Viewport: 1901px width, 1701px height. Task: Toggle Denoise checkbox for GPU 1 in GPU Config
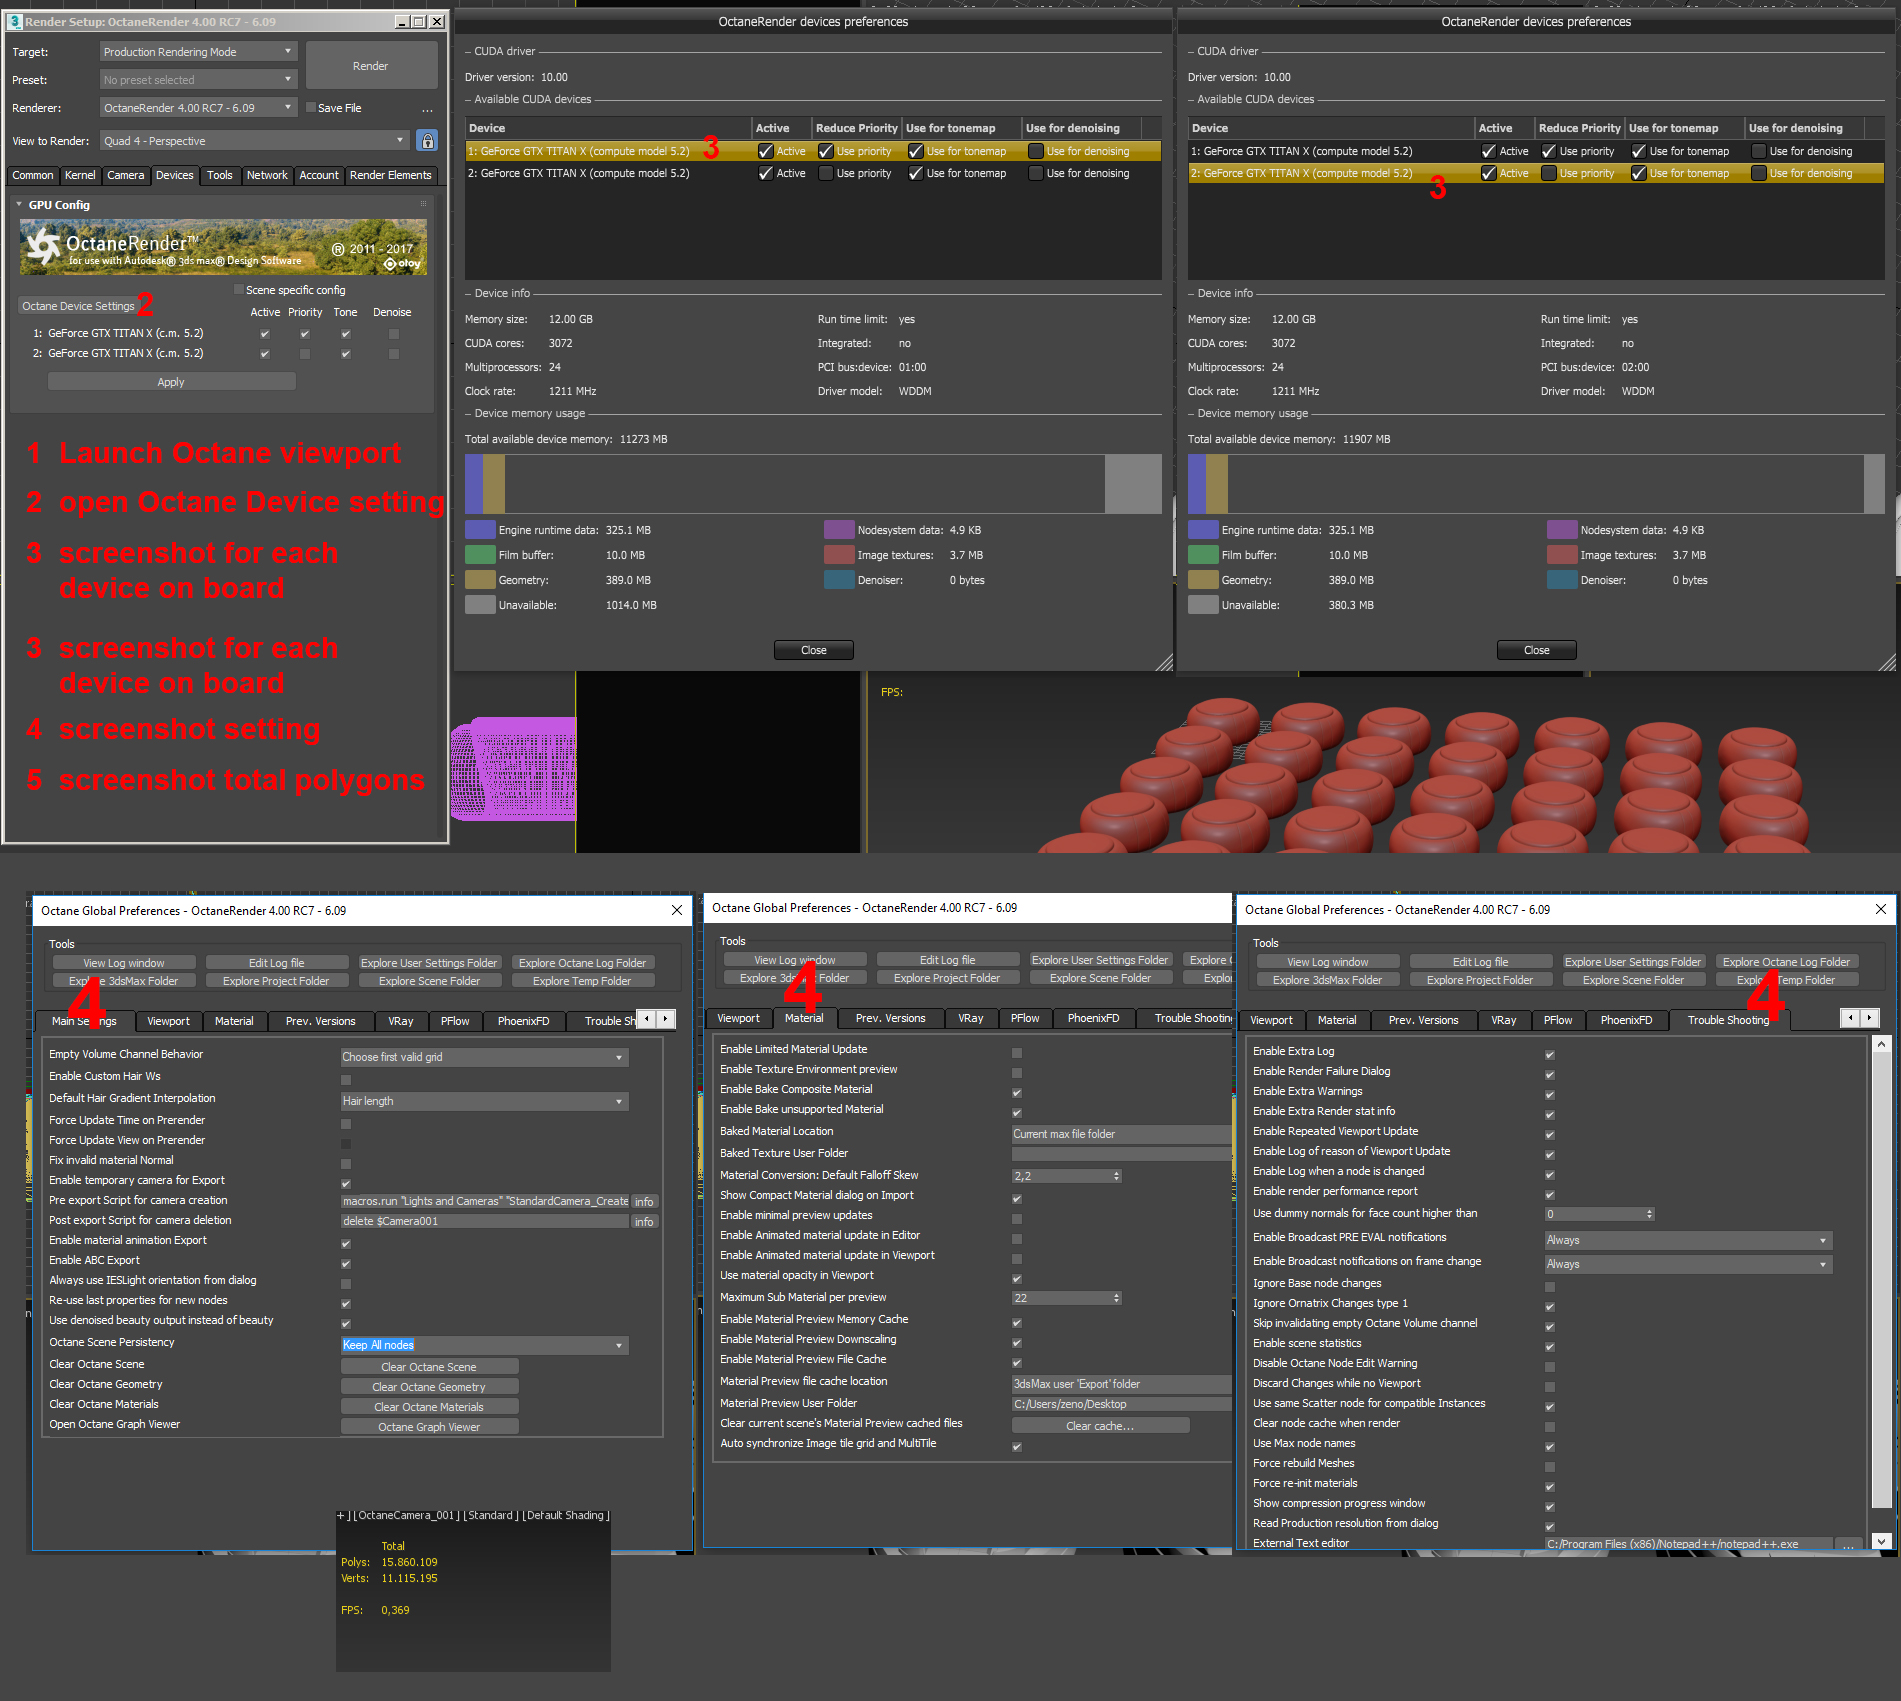click(394, 334)
